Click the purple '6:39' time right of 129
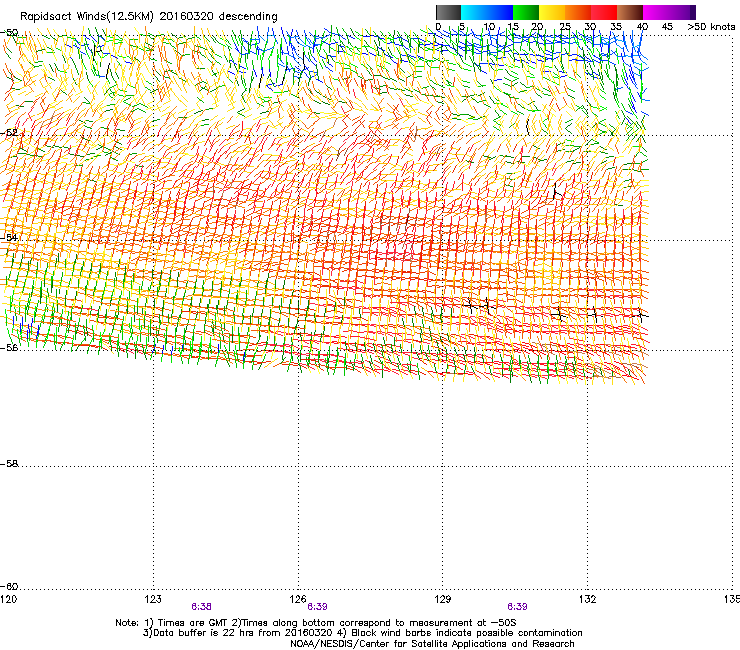Image resolution: width=740 pixels, height=650 pixels. pyautogui.click(x=517, y=607)
